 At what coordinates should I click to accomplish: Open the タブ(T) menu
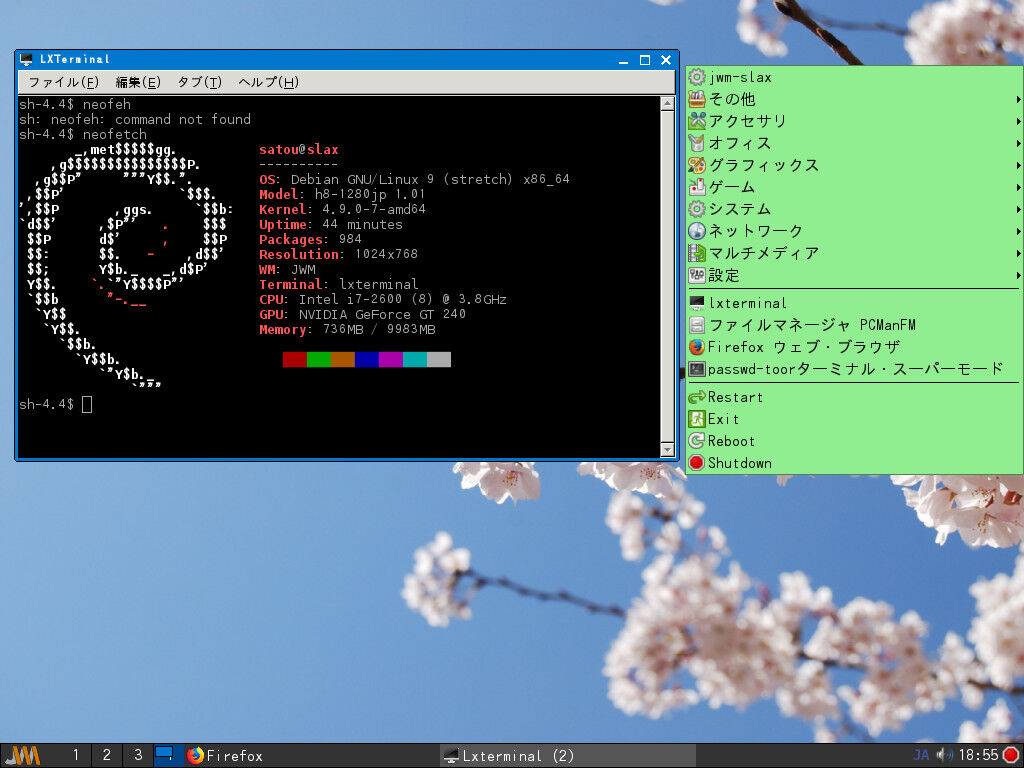point(199,82)
